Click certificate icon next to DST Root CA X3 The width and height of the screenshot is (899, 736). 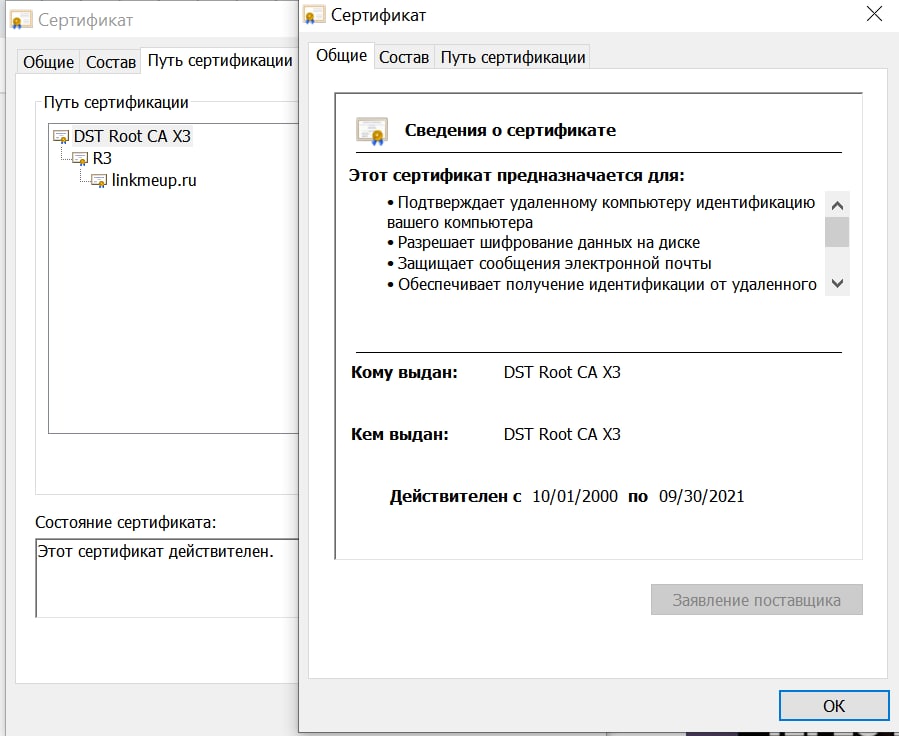pyautogui.click(x=61, y=137)
